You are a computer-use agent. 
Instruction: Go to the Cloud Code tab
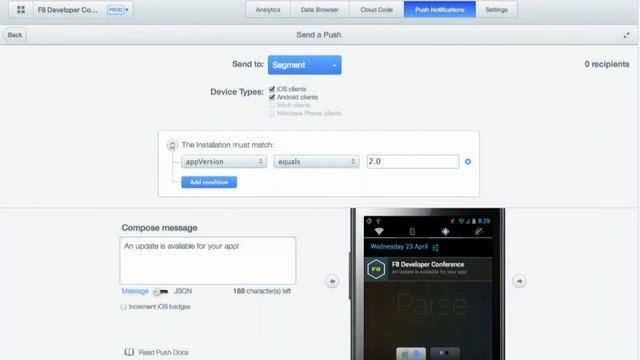tap(376, 9)
